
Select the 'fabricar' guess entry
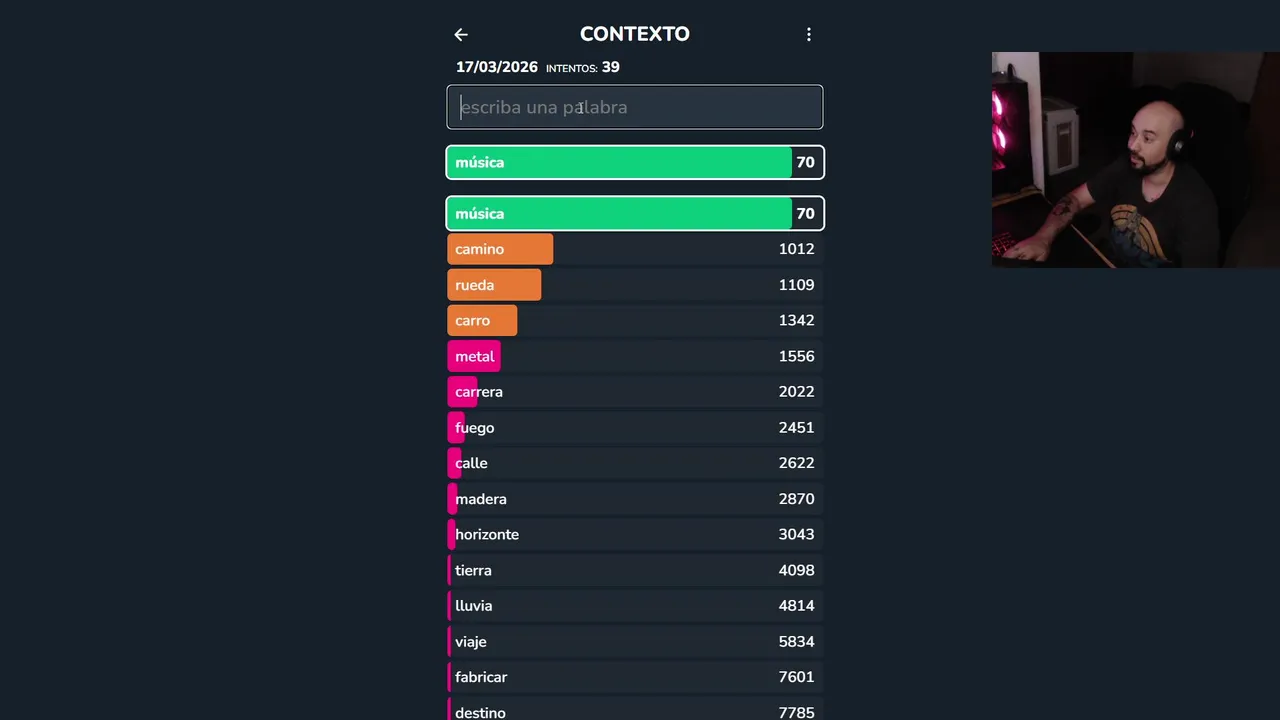[635, 677]
